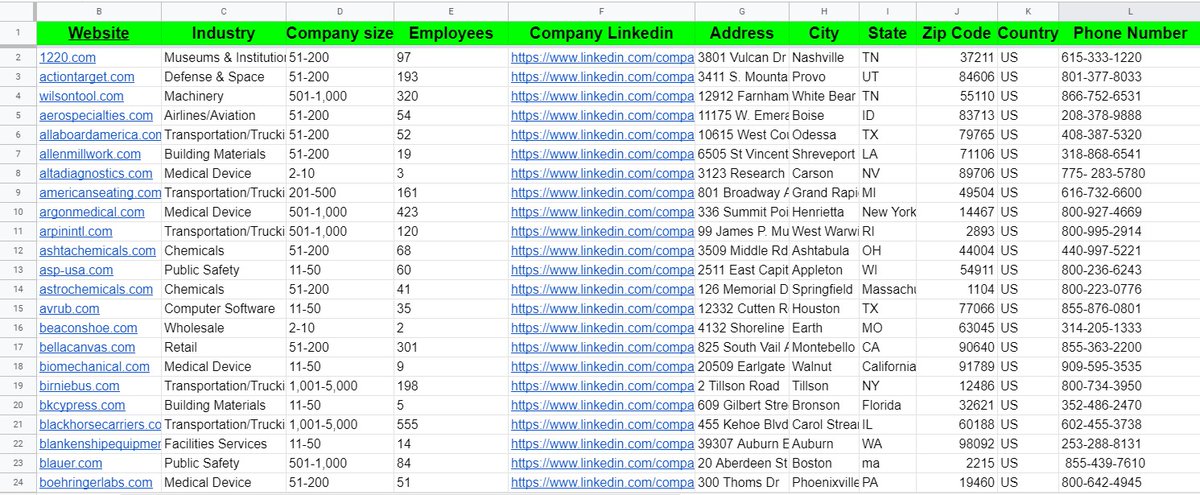Select phone number 314-205-1333

tap(1129, 328)
